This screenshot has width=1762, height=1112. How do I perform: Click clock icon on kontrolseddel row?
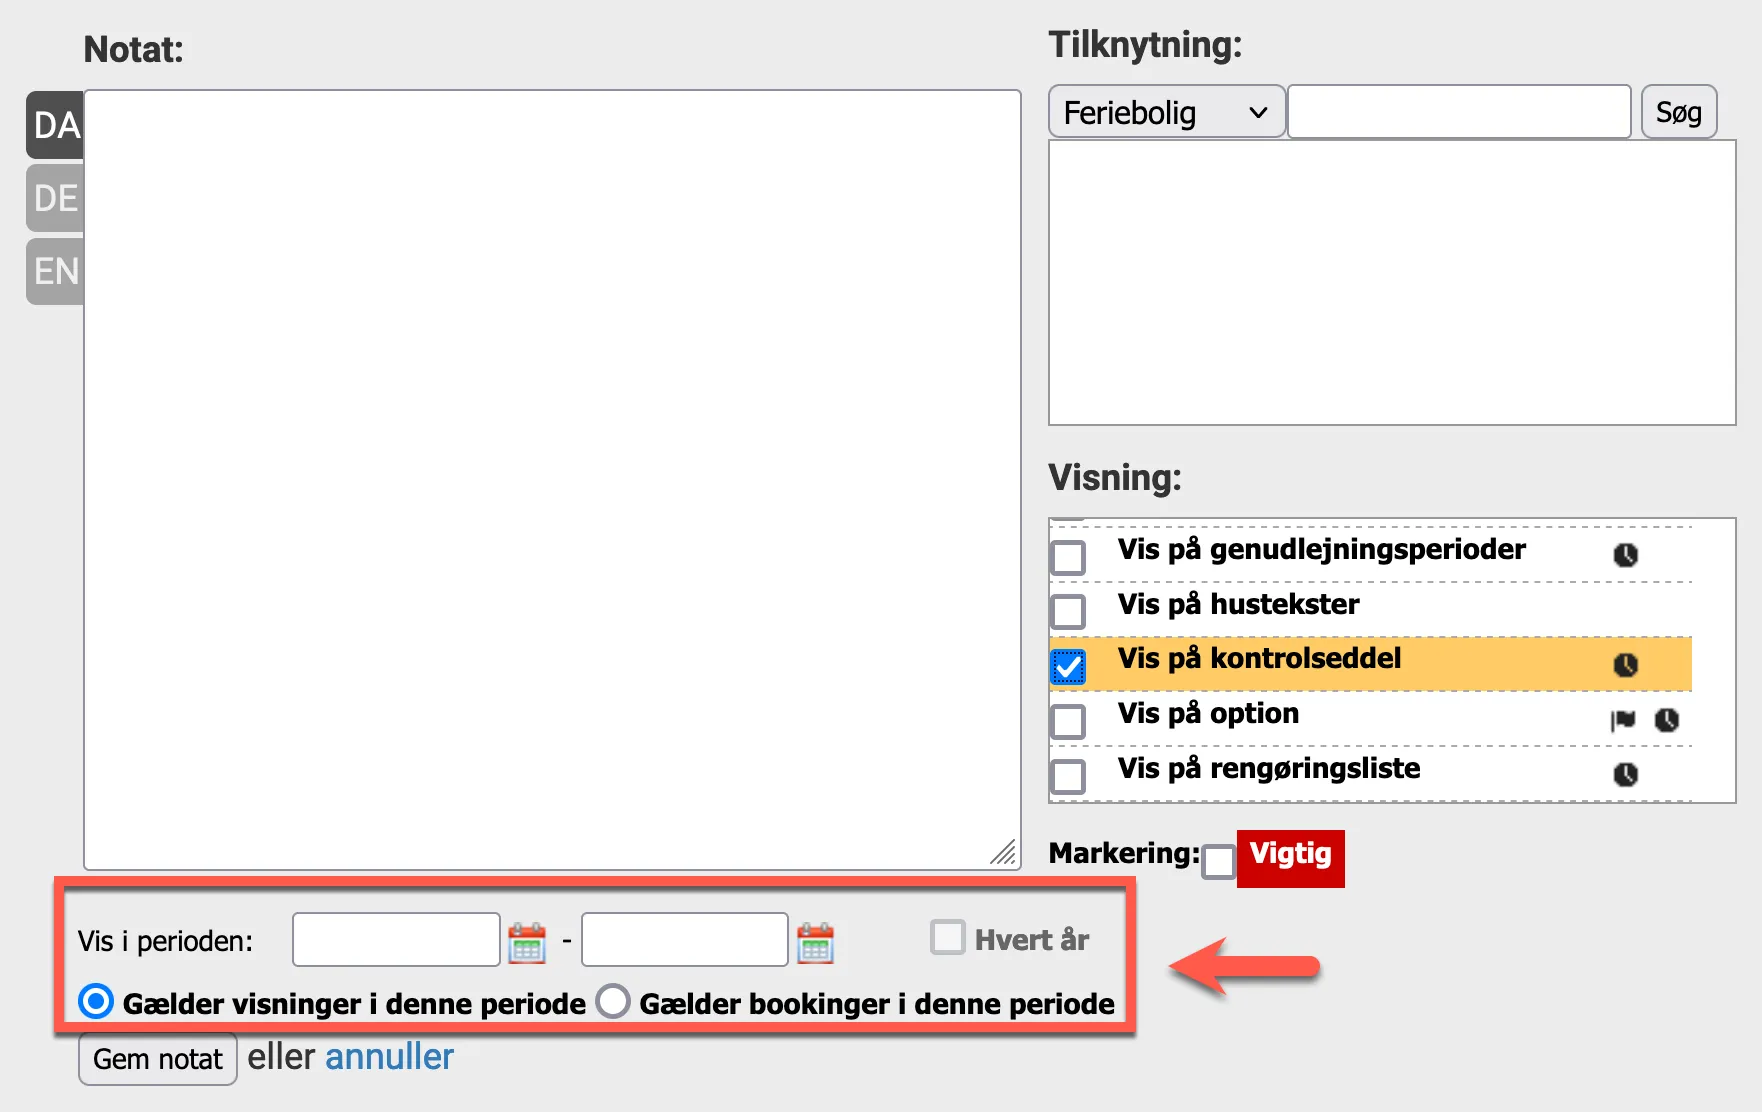tap(1625, 665)
